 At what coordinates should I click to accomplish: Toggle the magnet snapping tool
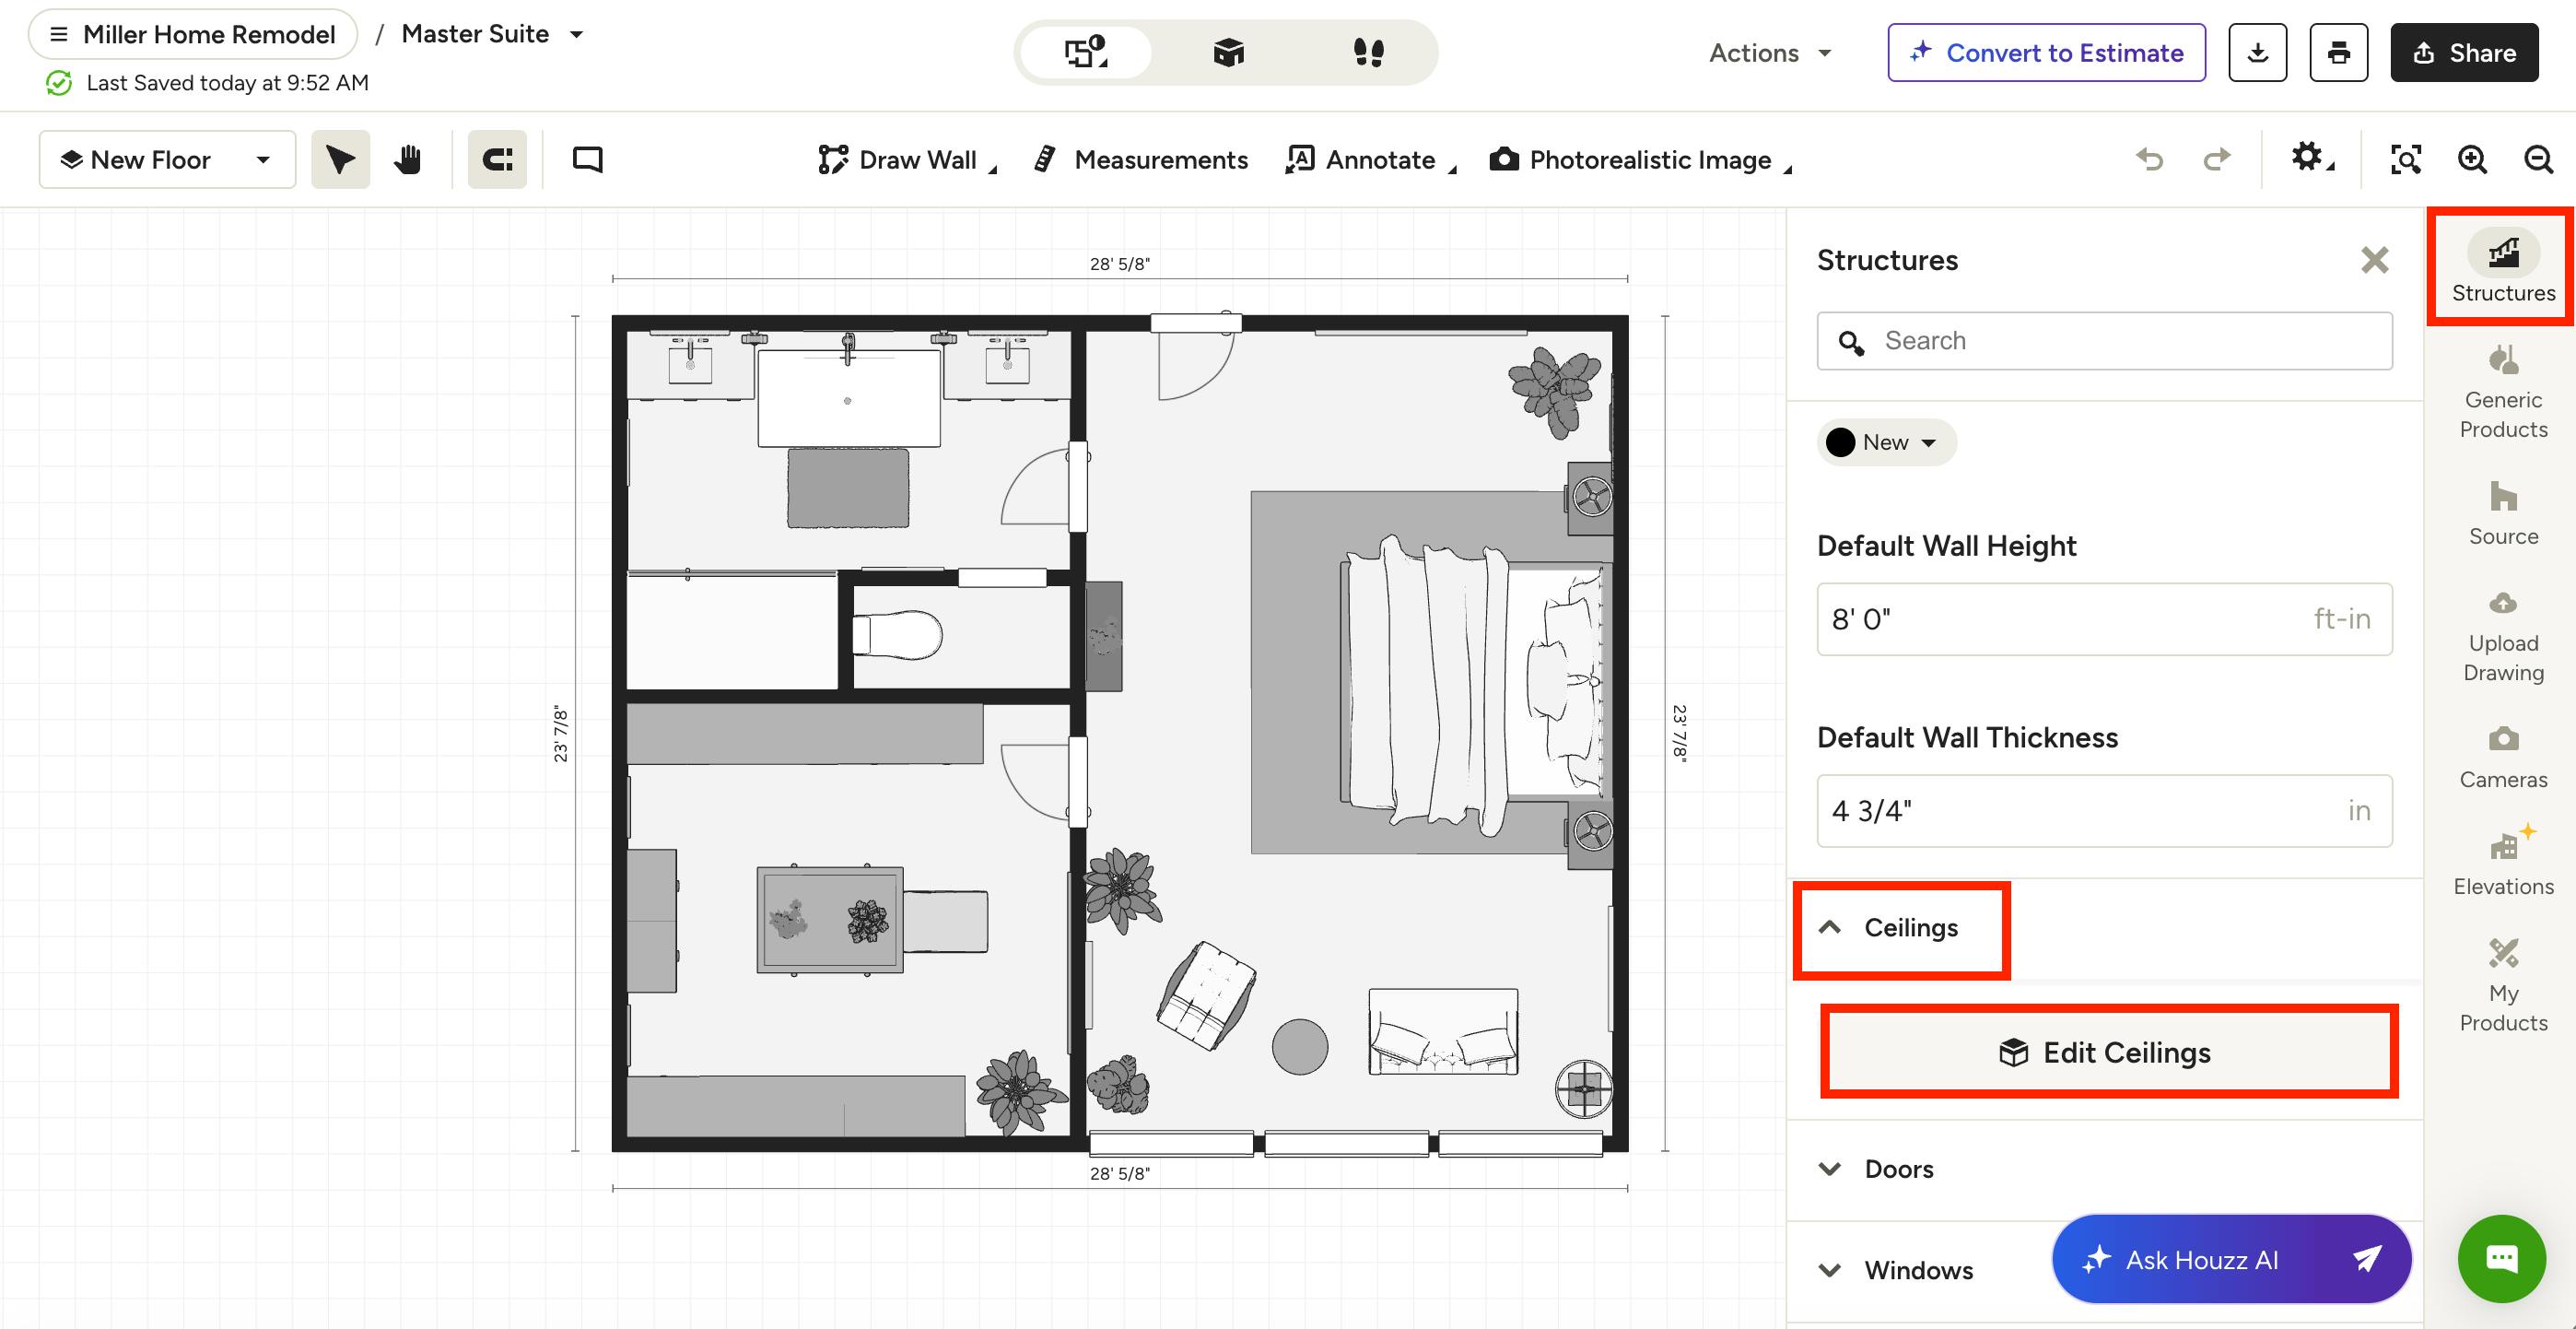[x=497, y=159]
